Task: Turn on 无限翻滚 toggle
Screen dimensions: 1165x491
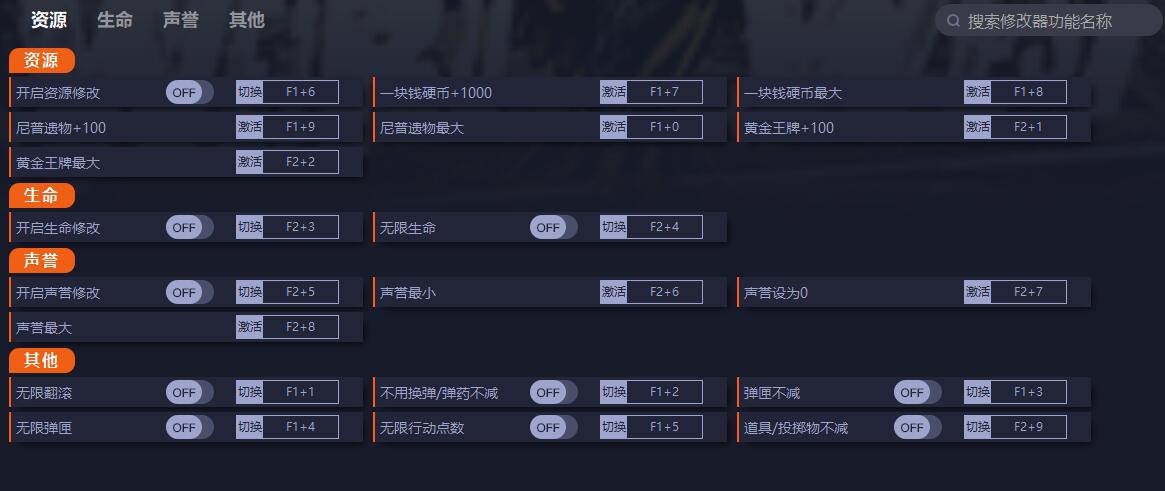Action: click(189, 393)
